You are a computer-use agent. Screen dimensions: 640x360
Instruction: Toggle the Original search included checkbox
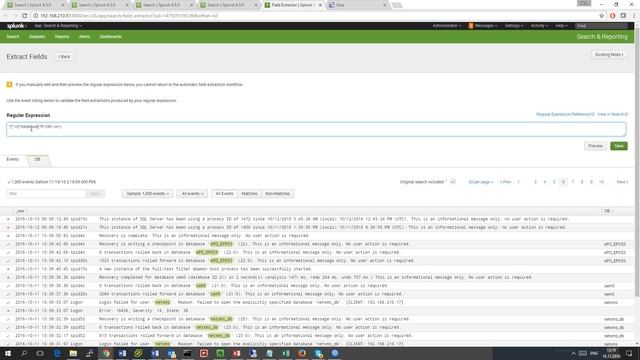pyautogui.click(x=453, y=182)
